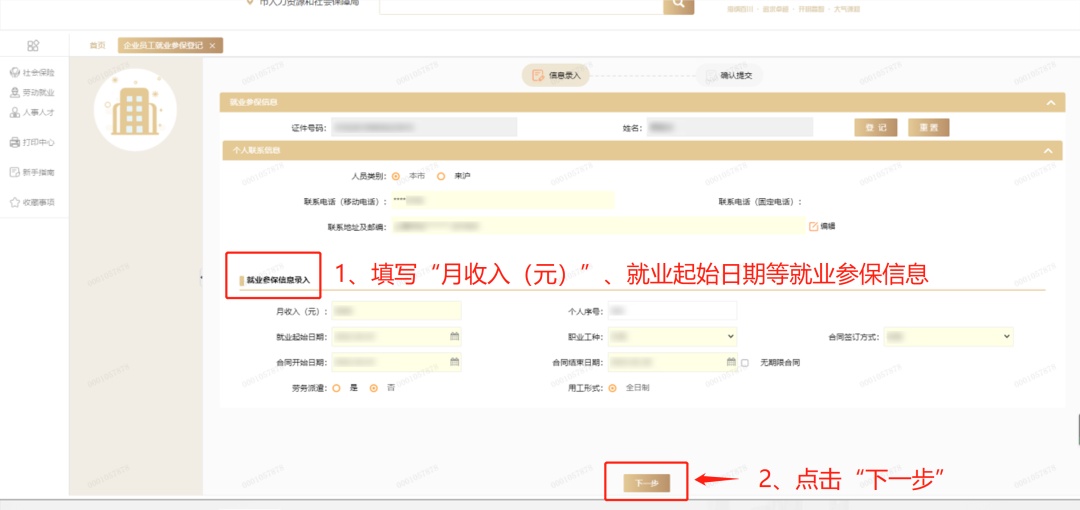Open 社会保险 in the sidebar

[32, 73]
